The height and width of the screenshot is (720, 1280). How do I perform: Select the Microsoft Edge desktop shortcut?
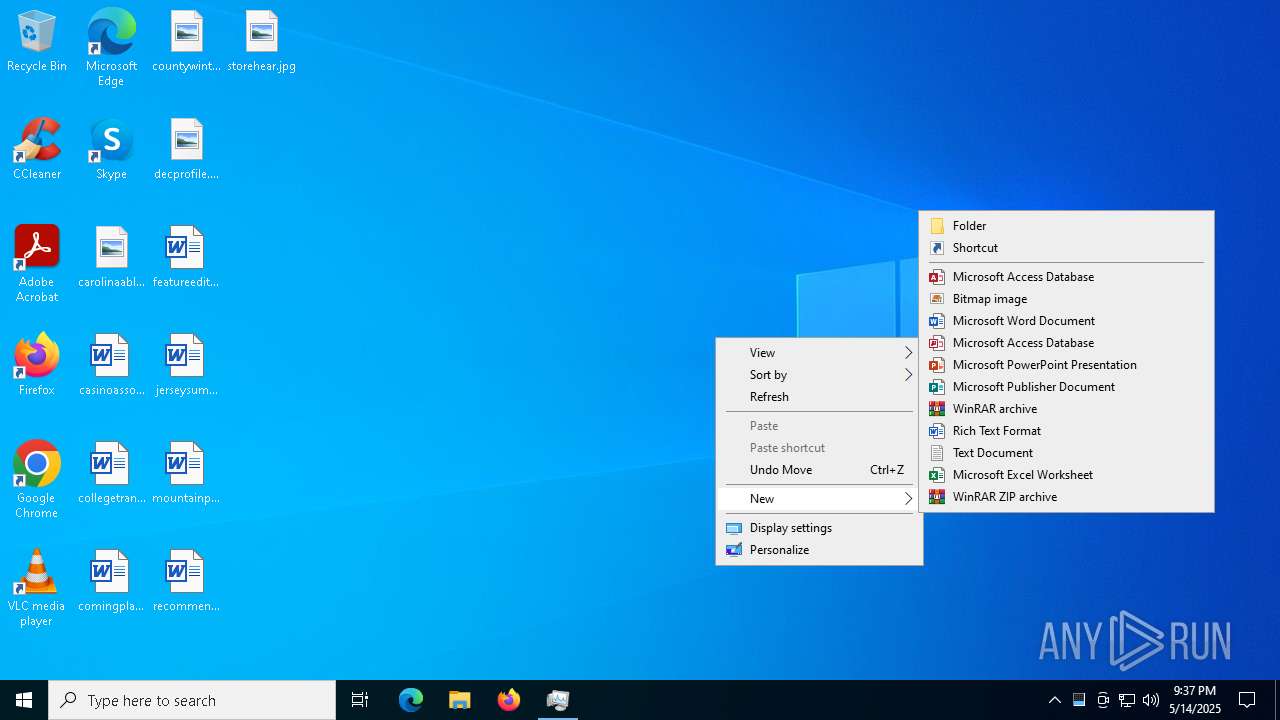111,47
